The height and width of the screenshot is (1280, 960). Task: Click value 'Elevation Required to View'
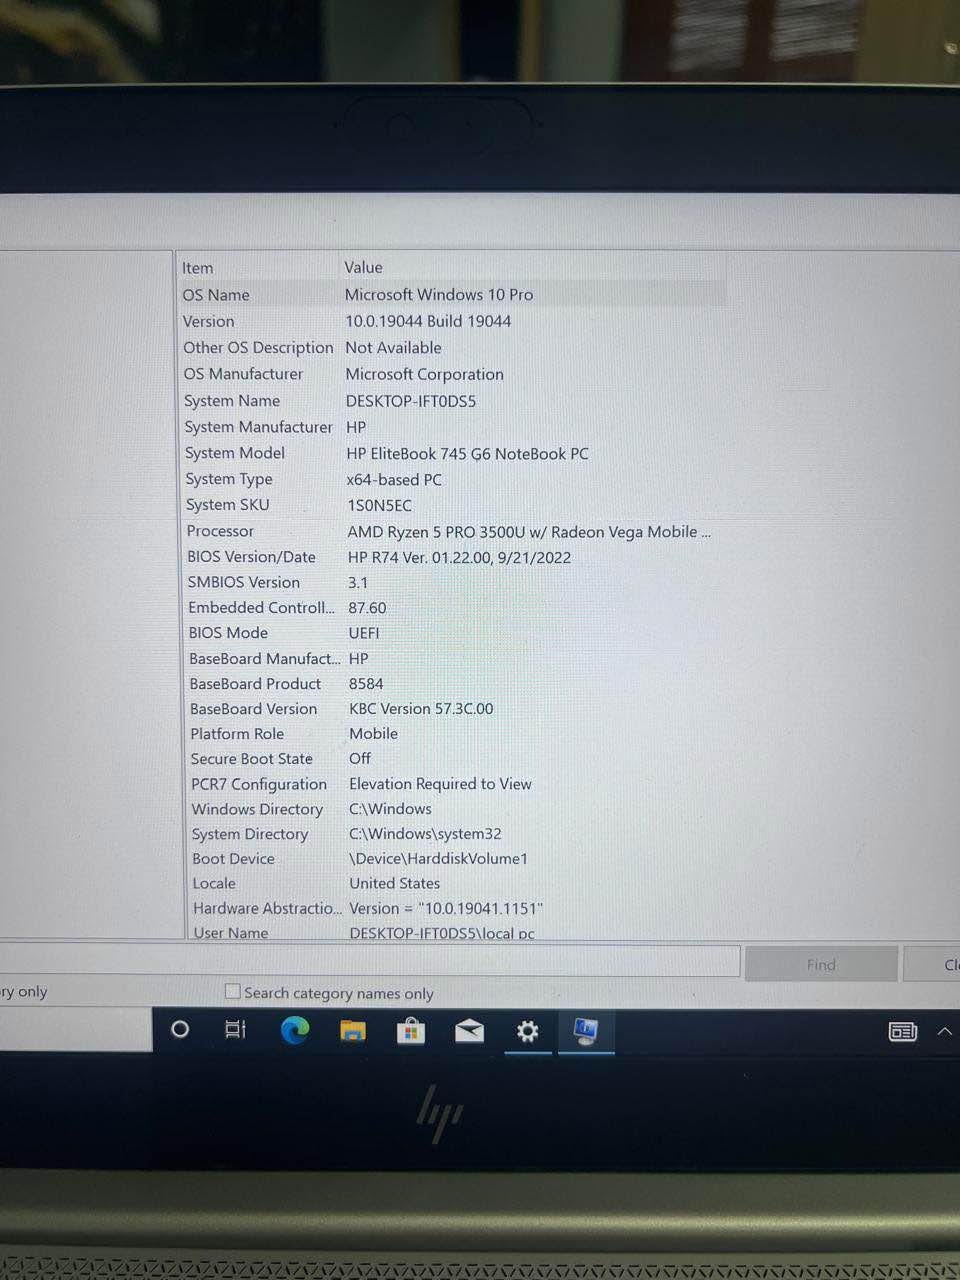tap(440, 784)
